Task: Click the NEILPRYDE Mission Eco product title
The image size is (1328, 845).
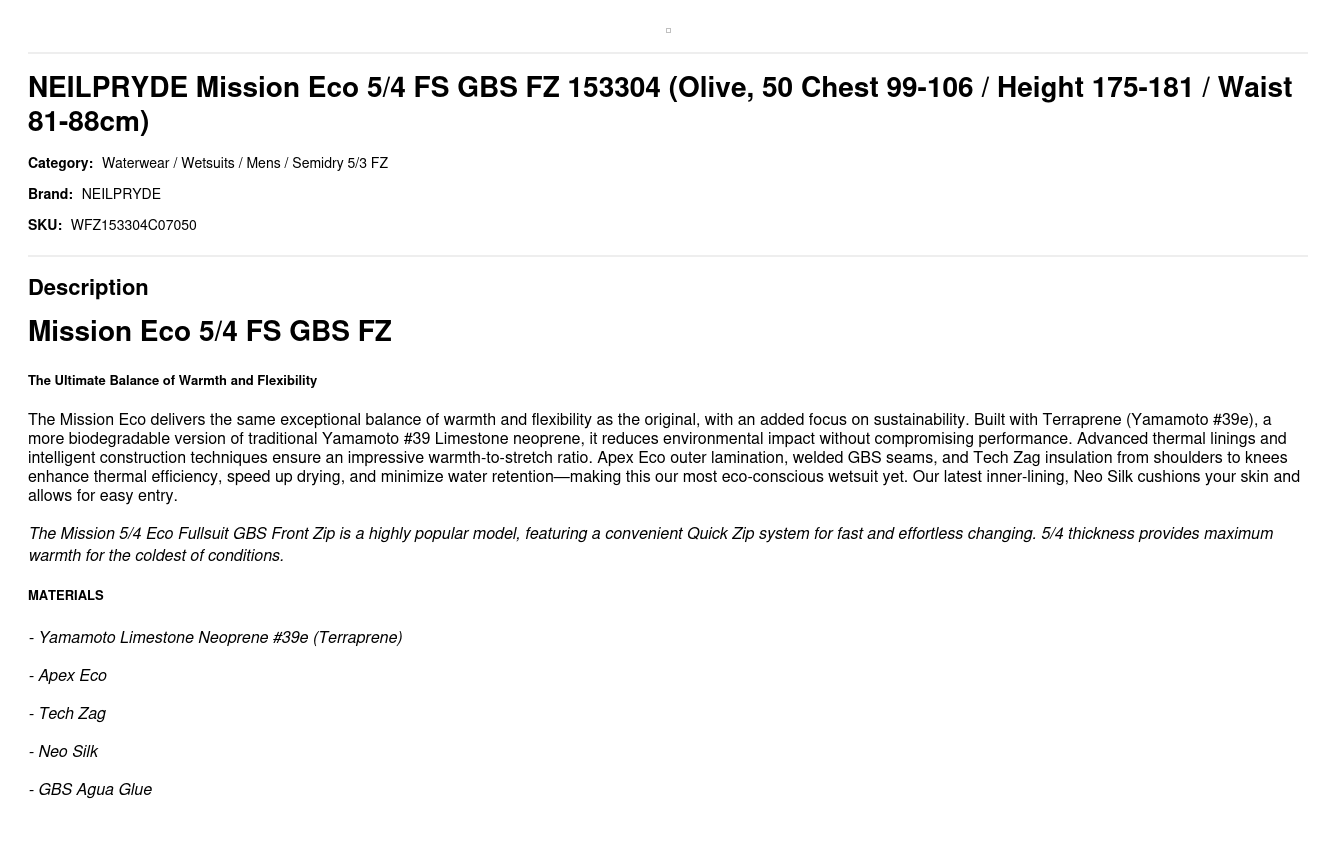Action: coord(660,104)
